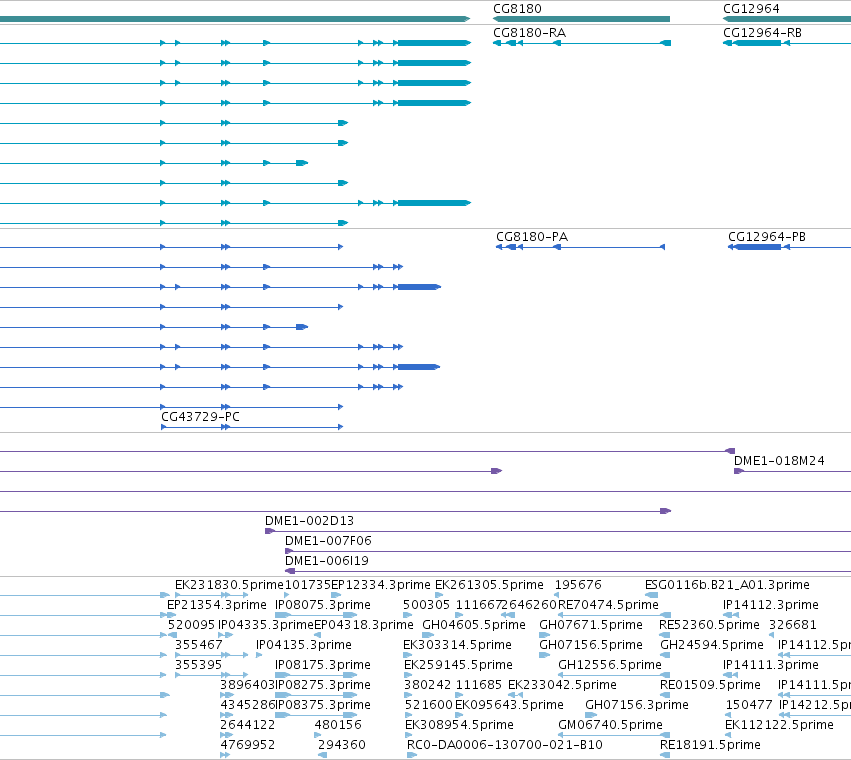Click EST label 101735
This screenshot has height=760, width=851.
[x=308, y=585]
